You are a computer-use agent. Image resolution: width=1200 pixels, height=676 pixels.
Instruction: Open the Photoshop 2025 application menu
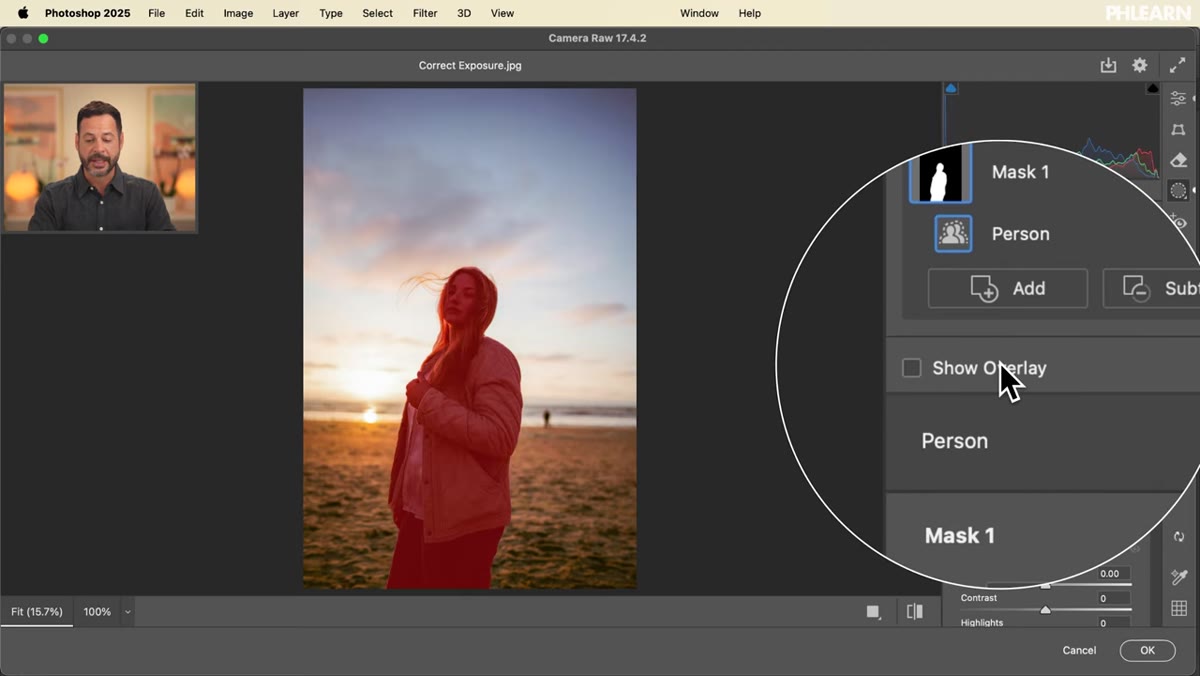tap(88, 13)
